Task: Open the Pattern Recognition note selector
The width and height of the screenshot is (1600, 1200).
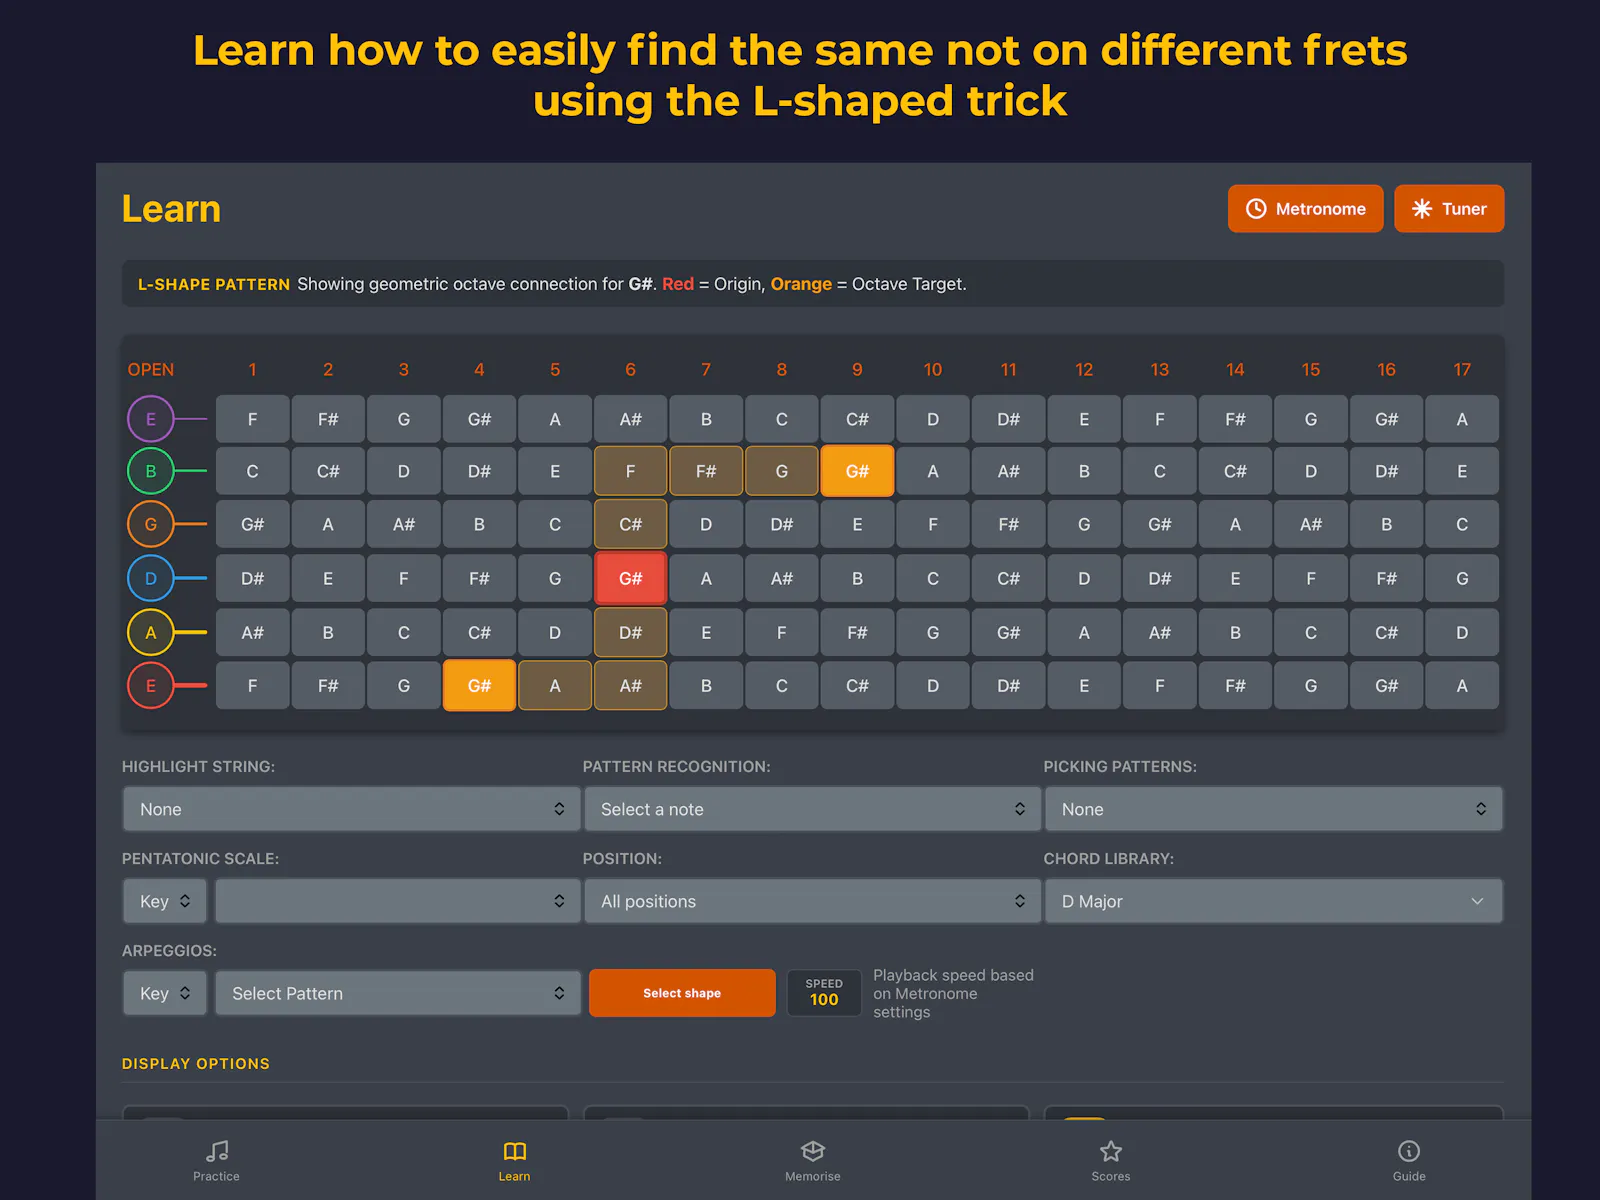Action: coord(812,809)
